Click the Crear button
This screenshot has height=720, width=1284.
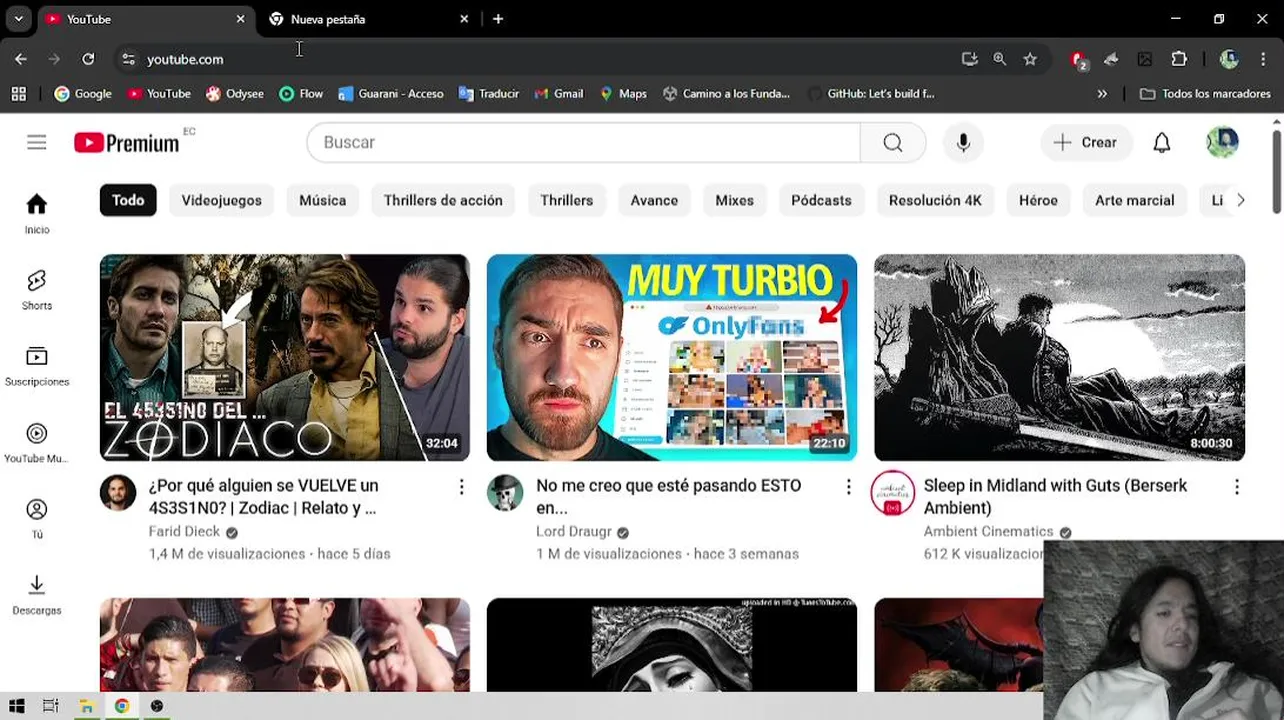pos(1086,143)
